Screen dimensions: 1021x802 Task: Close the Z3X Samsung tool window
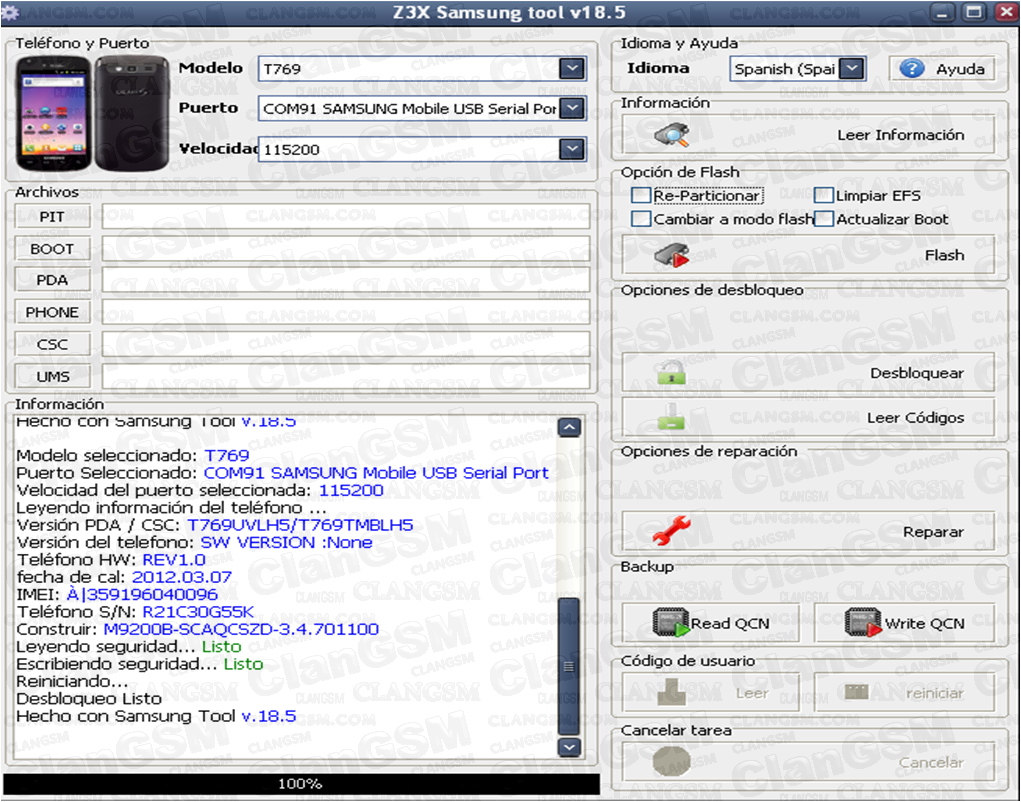(1006, 12)
